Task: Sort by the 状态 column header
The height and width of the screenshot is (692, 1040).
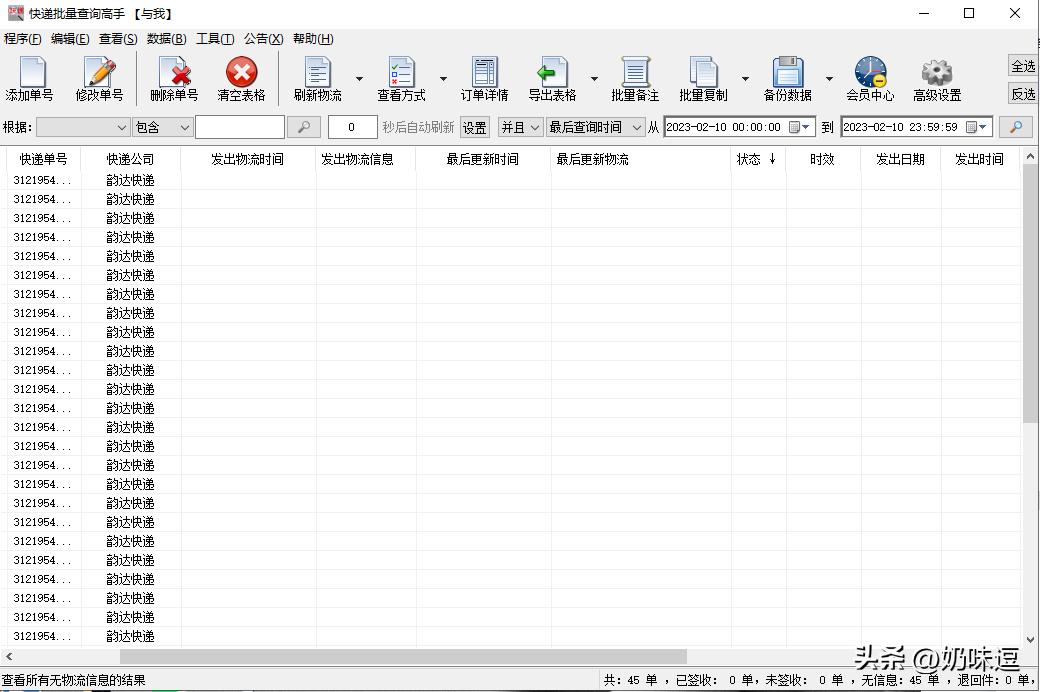Action: pos(757,159)
